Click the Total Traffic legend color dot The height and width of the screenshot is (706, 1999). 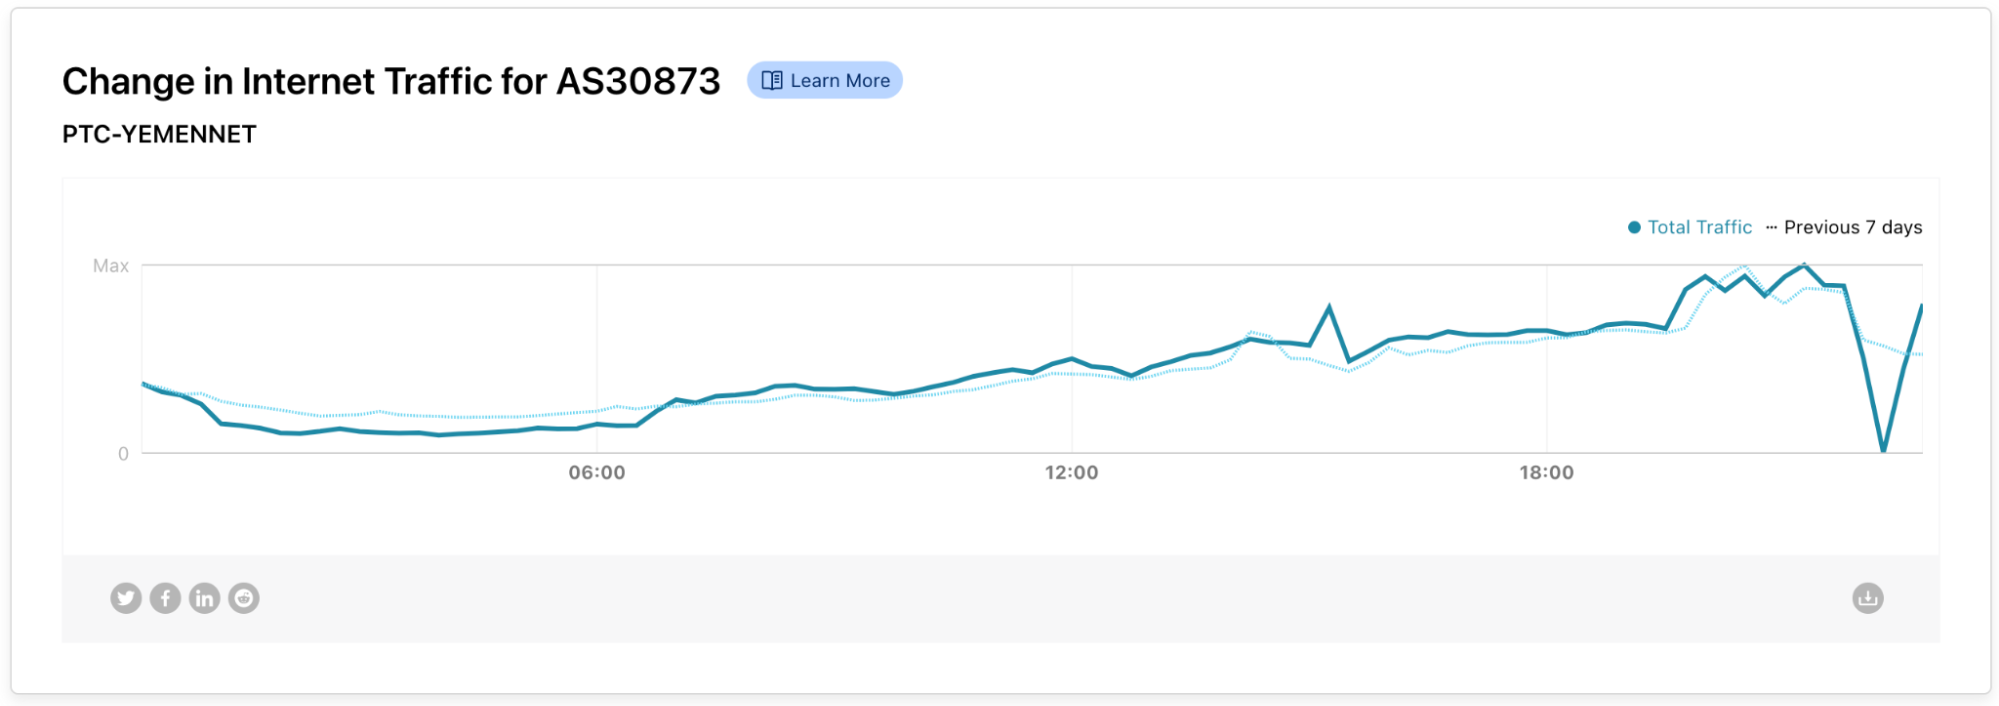pyautogui.click(x=1634, y=227)
